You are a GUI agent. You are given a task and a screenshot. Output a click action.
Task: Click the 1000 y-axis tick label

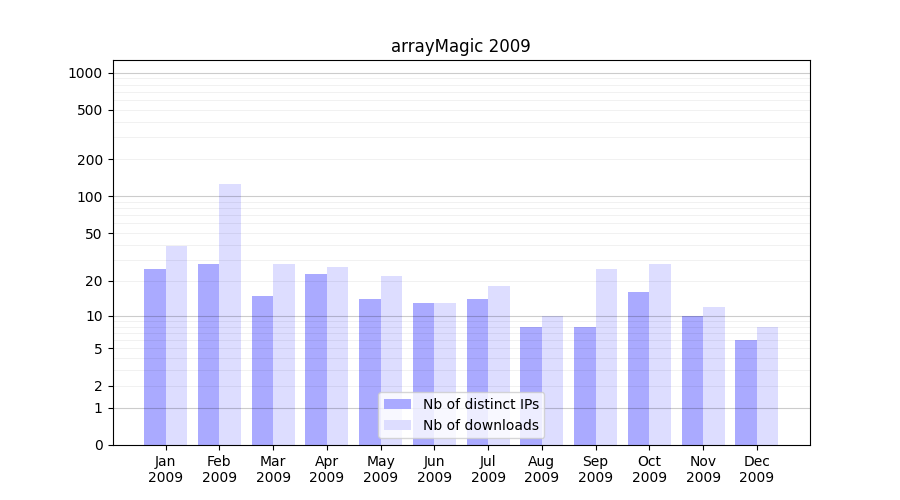(85, 73)
